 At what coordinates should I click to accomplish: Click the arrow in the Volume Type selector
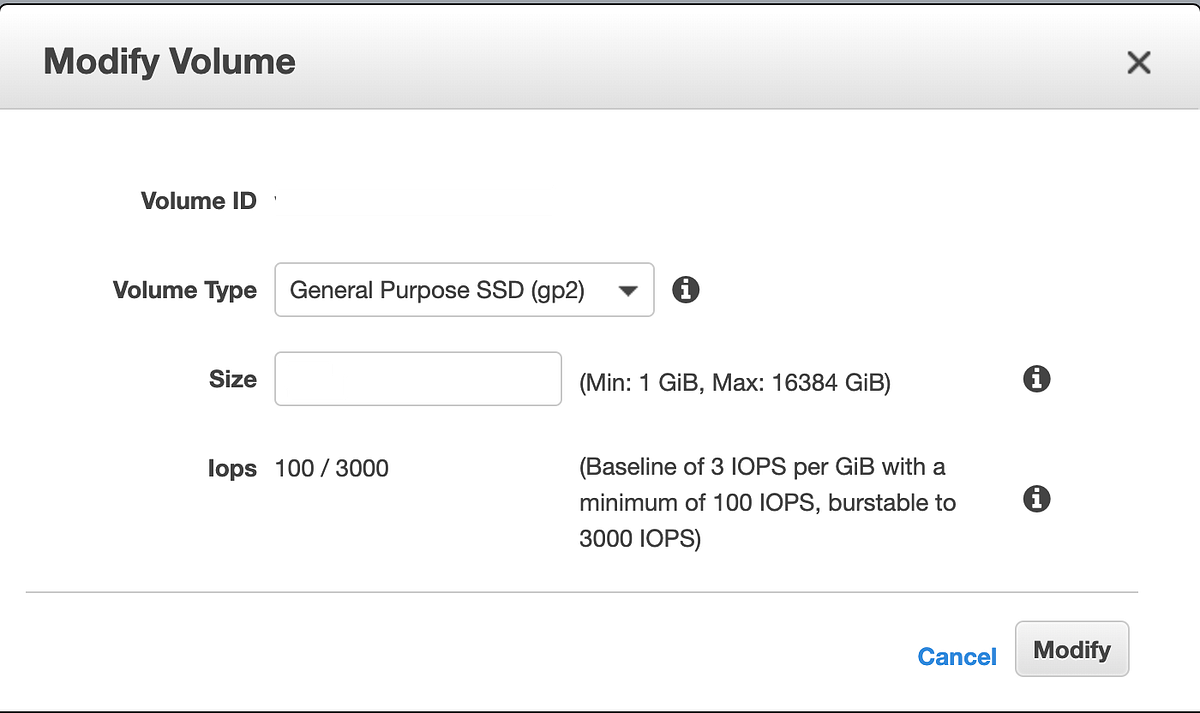[x=628, y=291]
